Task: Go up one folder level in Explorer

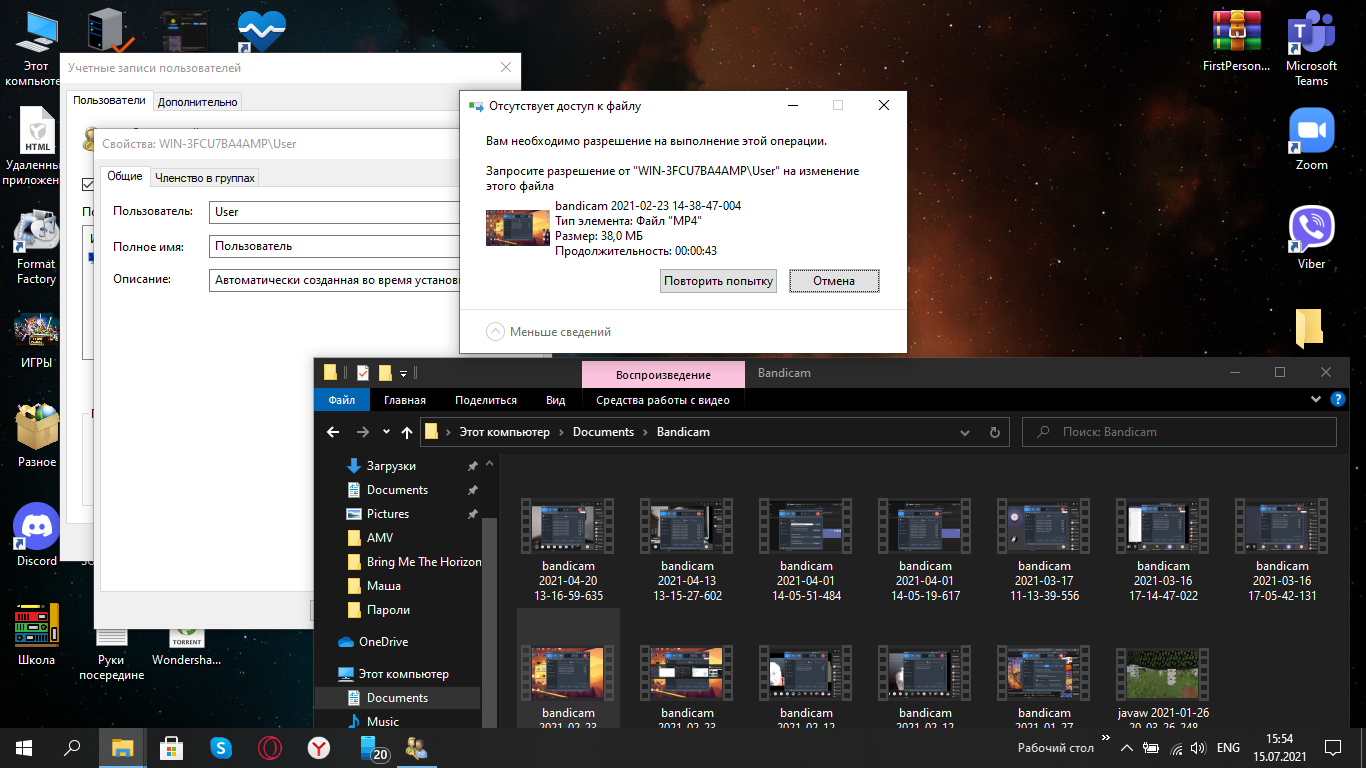Action: 406,432
